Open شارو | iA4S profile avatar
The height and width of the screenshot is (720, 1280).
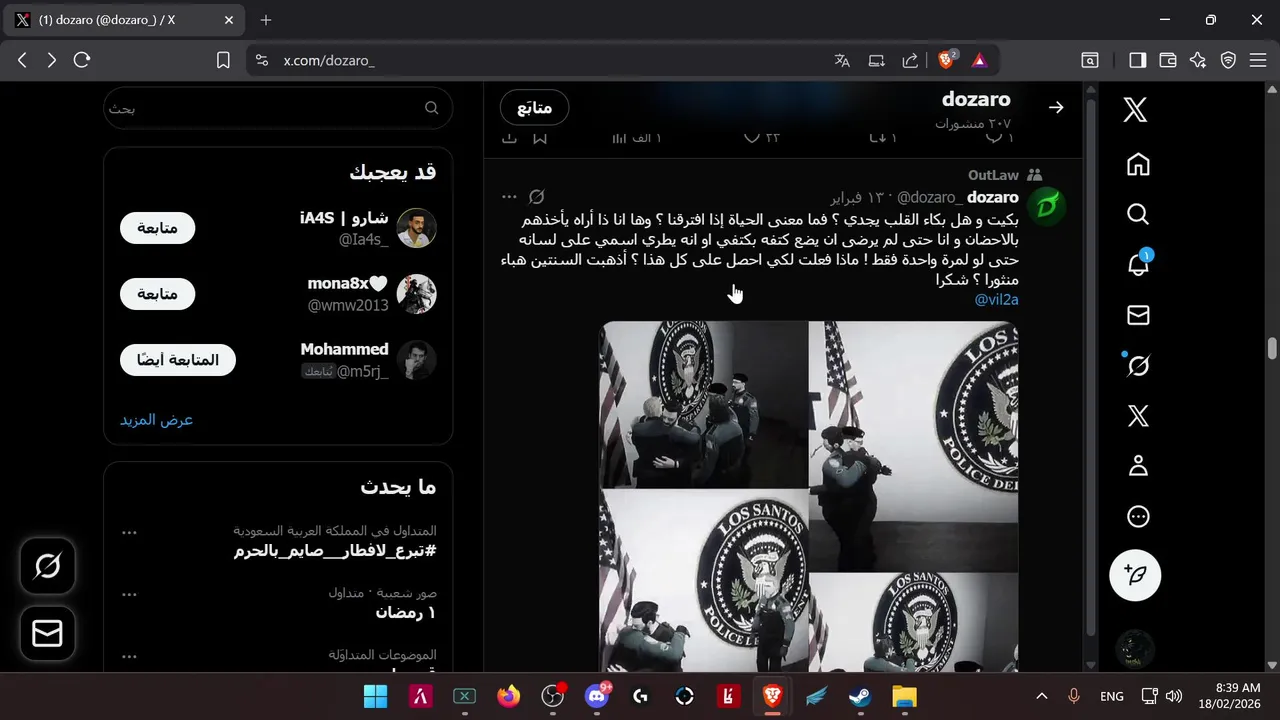(x=416, y=228)
